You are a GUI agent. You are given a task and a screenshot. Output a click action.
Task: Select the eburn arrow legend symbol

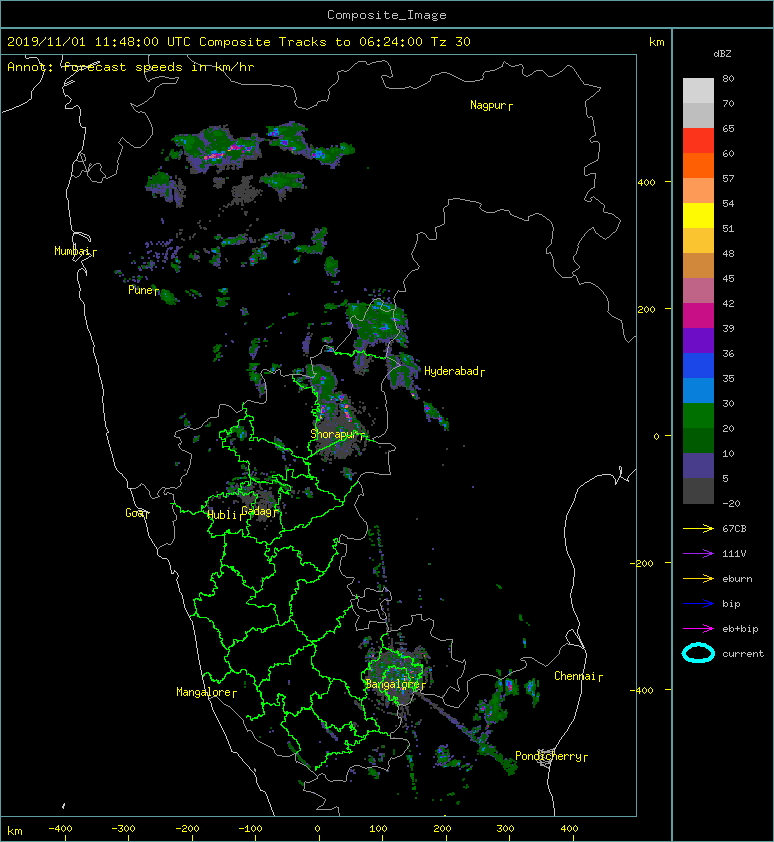click(698, 579)
